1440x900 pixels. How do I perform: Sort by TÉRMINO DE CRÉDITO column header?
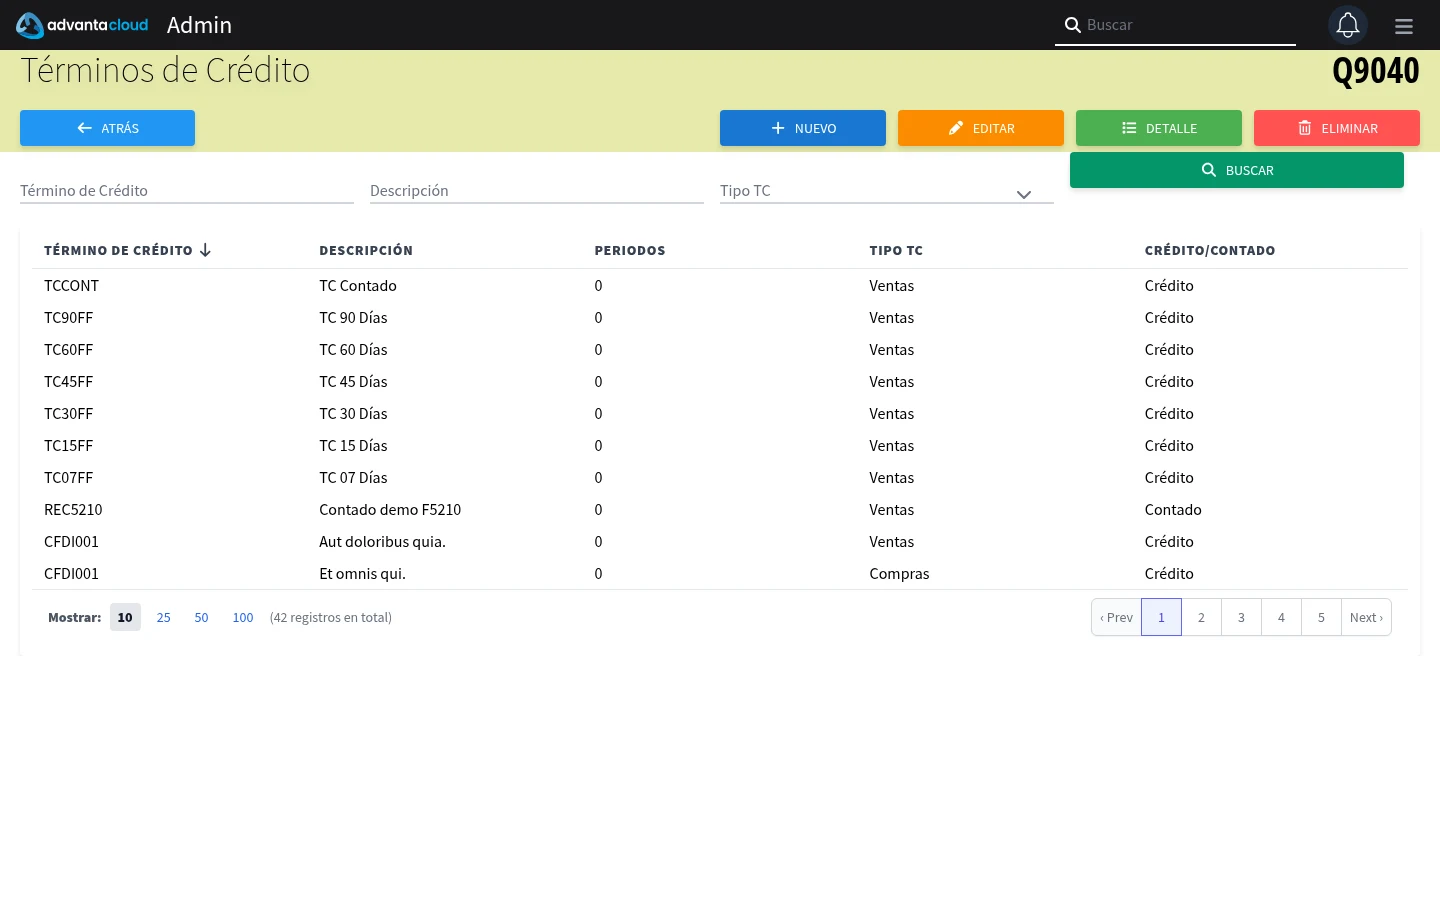point(127,250)
